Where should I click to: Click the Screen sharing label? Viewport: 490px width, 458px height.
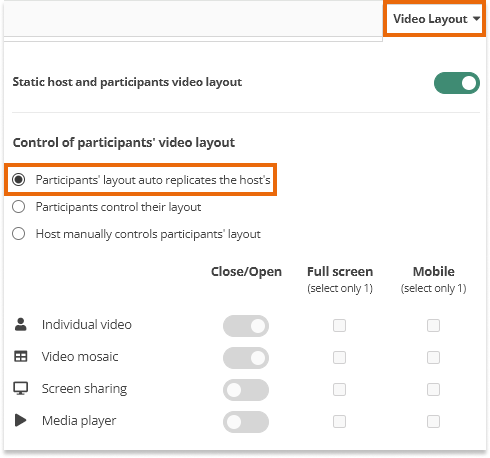tap(84, 389)
